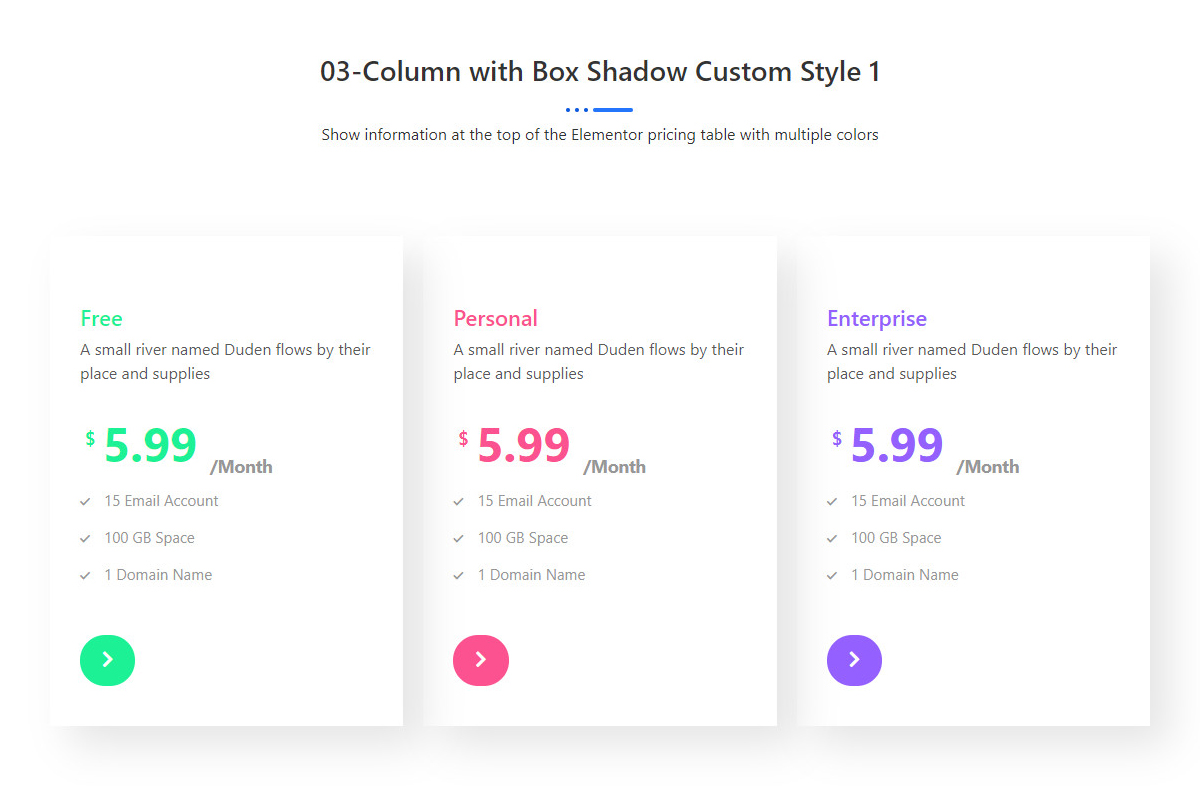Image resolution: width=1200 pixels, height=786 pixels.
Task: Click the pink arrow button in Personal plan
Action: [x=481, y=660]
